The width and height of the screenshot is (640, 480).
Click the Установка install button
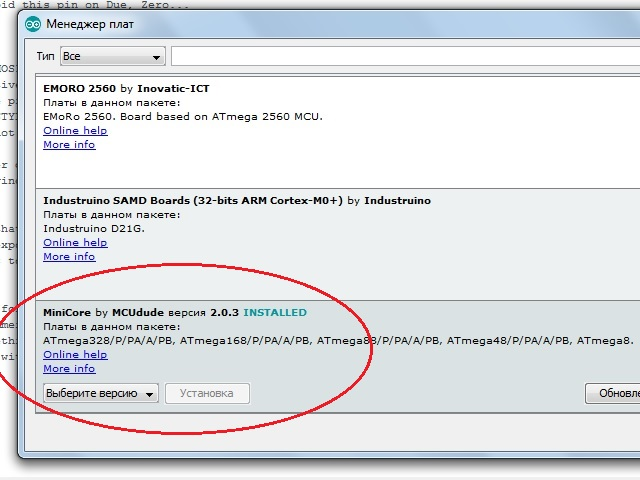coord(207,393)
